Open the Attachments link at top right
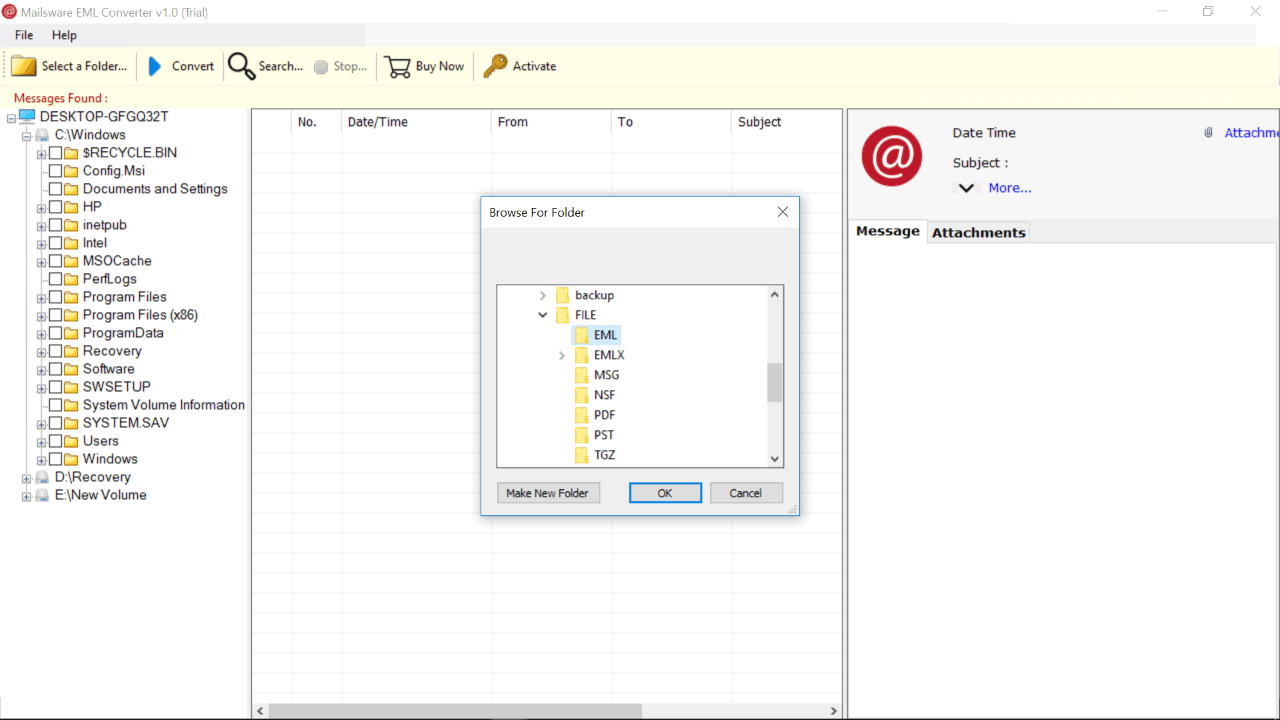This screenshot has height=720, width=1280. tap(1252, 133)
